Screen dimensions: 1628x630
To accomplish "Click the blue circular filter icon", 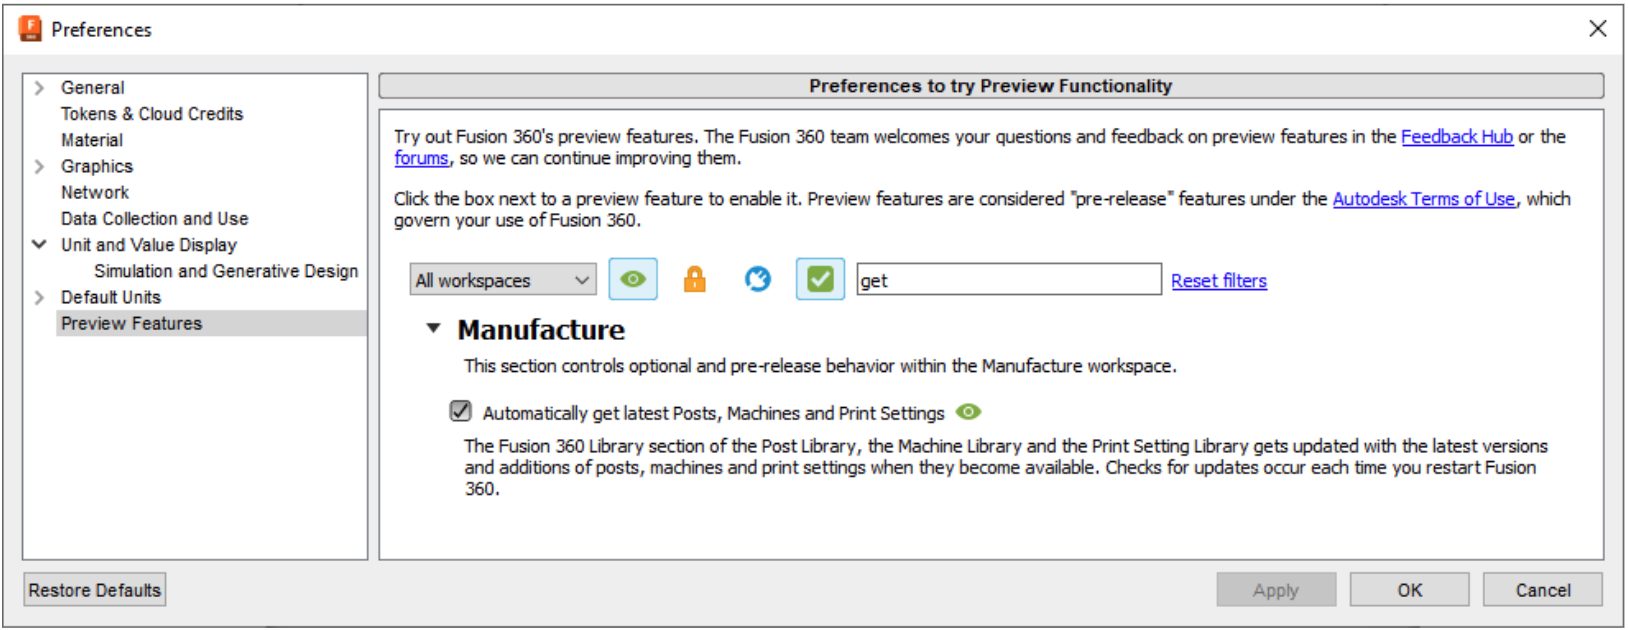I will click(x=757, y=280).
